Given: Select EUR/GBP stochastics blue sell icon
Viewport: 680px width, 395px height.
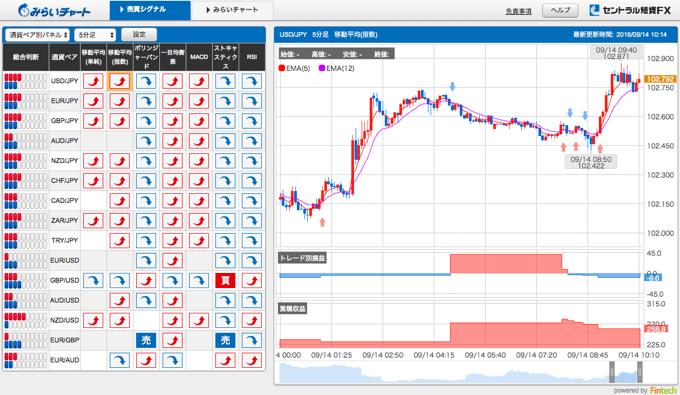Looking at the screenshot, I should coord(226,340).
